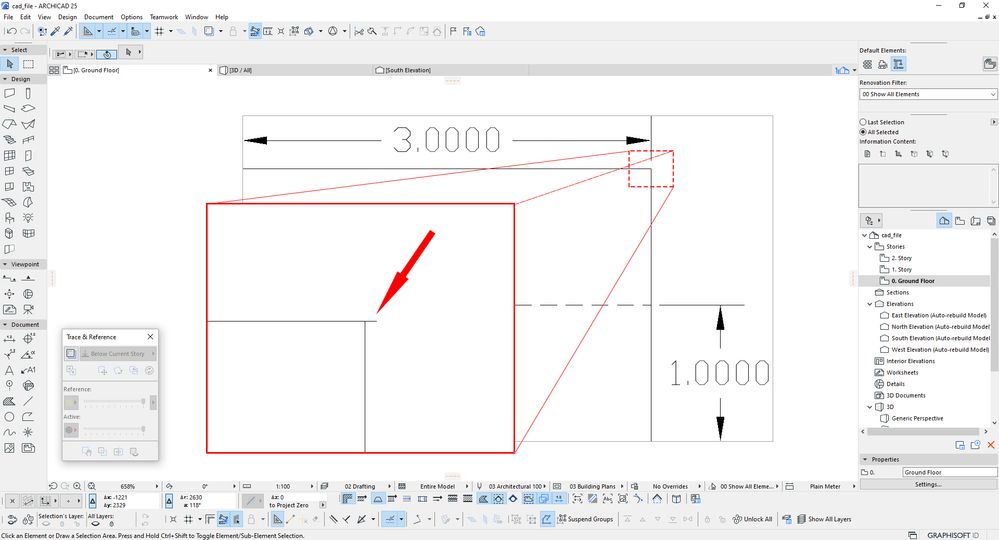
Task: Click the Navigator vertical scrollbar
Action: click(994, 302)
